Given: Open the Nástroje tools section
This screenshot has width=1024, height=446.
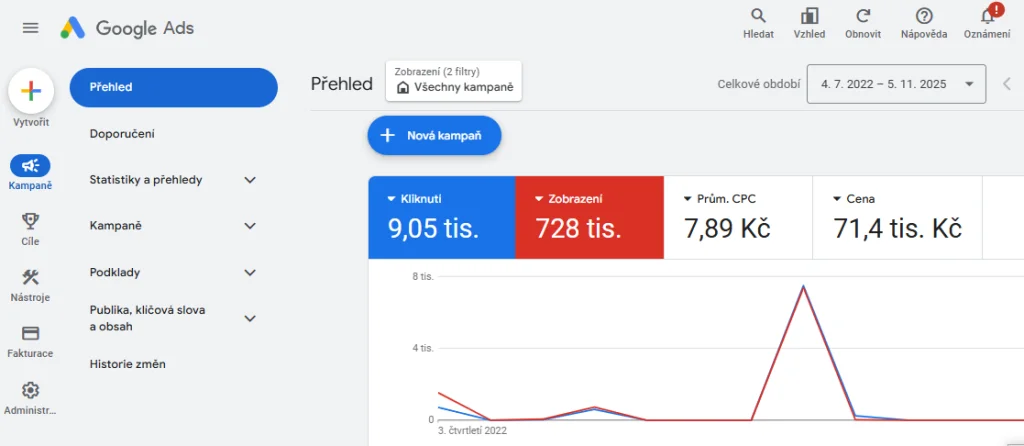Looking at the screenshot, I should [x=30, y=285].
